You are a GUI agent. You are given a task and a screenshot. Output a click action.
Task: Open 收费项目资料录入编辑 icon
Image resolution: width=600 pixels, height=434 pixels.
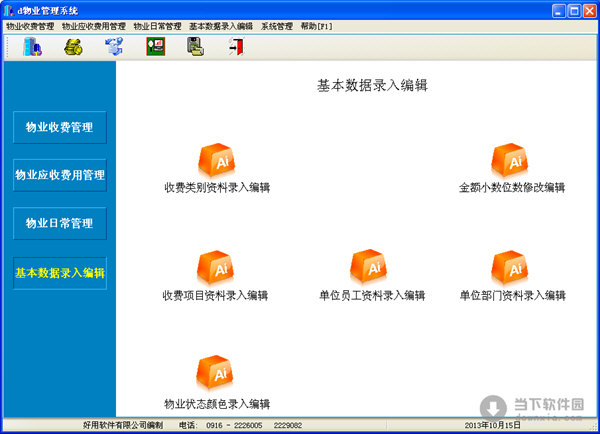pos(215,267)
